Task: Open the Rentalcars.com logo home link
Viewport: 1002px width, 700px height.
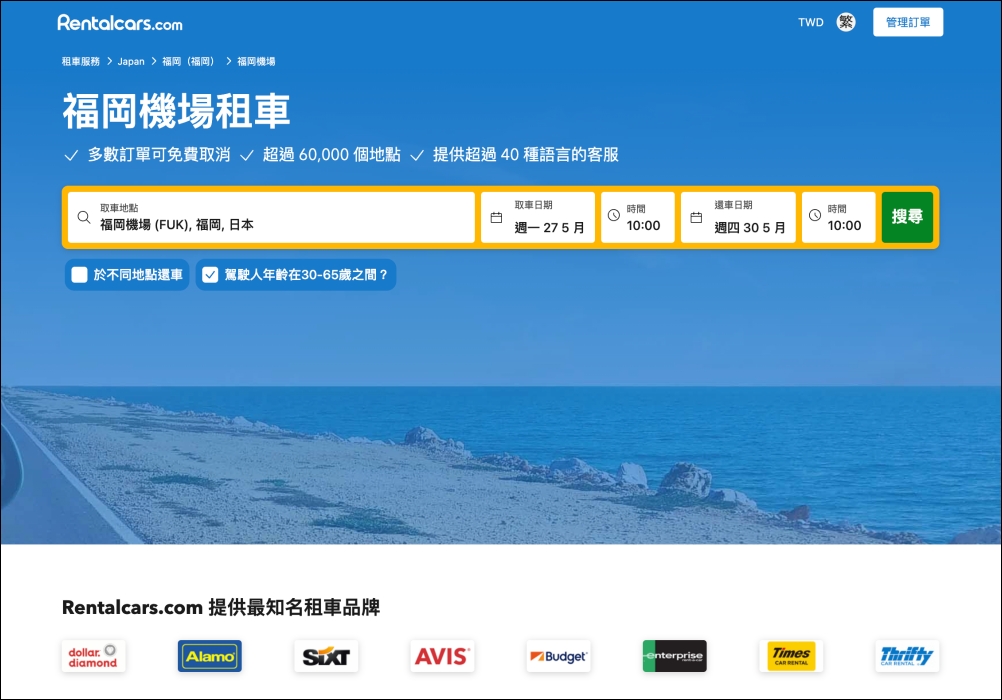Action: pos(119,23)
